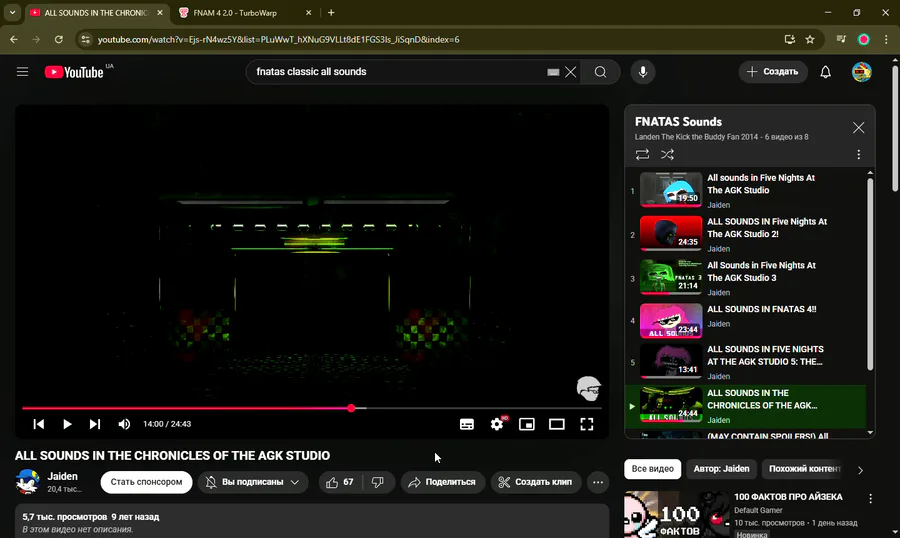Skip to next playlist video
The height and width of the screenshot is (538, 900).
(x=95, y=424)
